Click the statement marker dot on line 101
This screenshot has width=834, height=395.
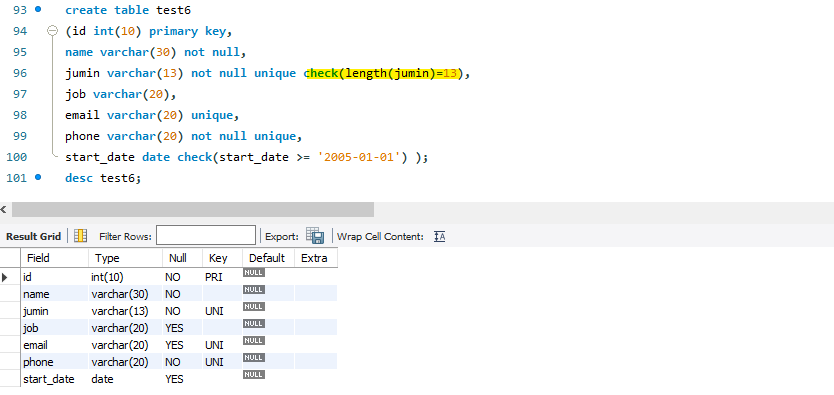coord(38,177)
